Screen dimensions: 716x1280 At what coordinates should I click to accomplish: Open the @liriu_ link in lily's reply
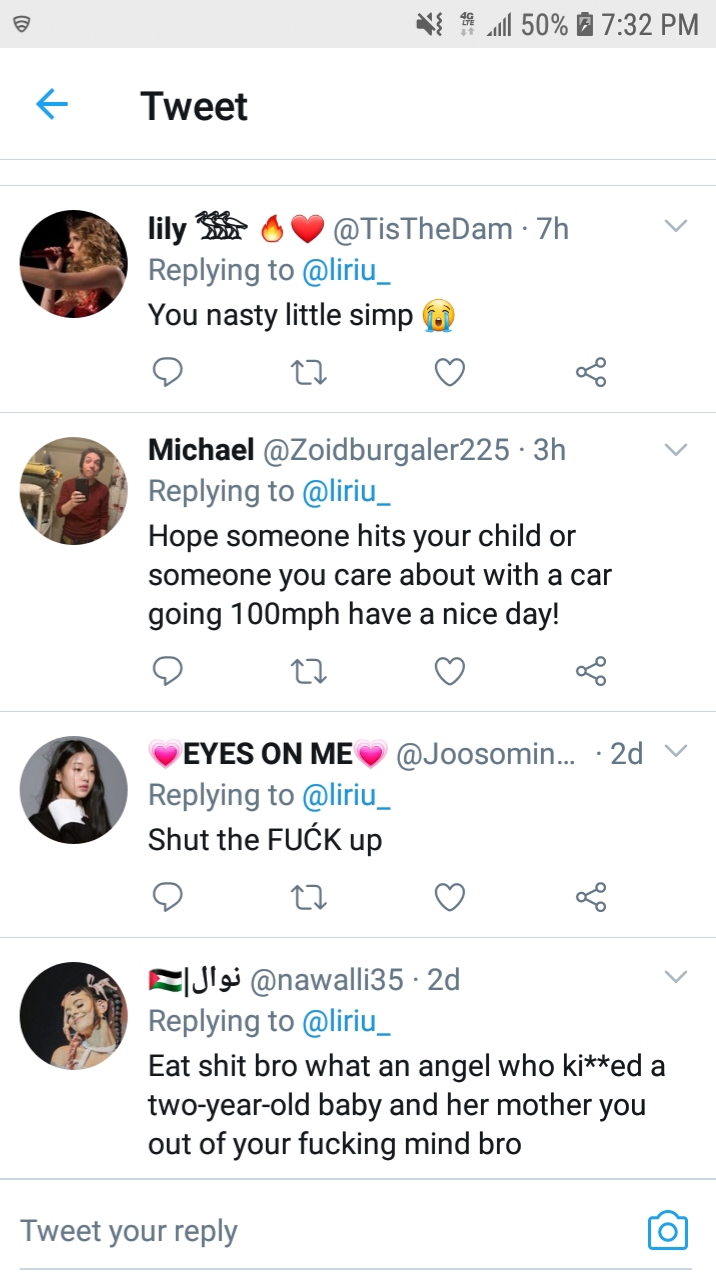[x=345, y=270]
